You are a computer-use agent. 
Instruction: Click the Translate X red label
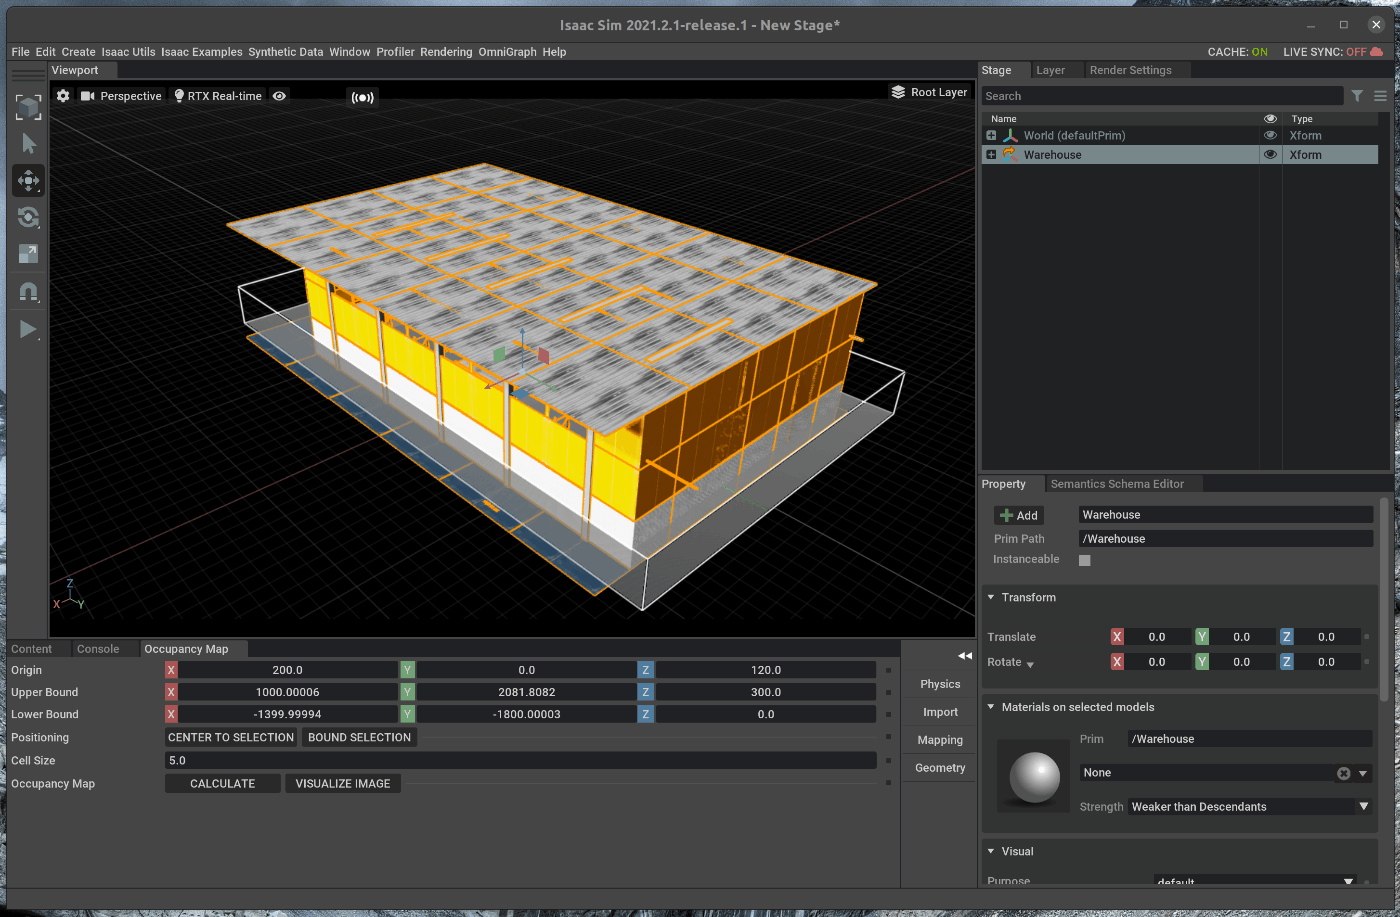(1117, 636)
